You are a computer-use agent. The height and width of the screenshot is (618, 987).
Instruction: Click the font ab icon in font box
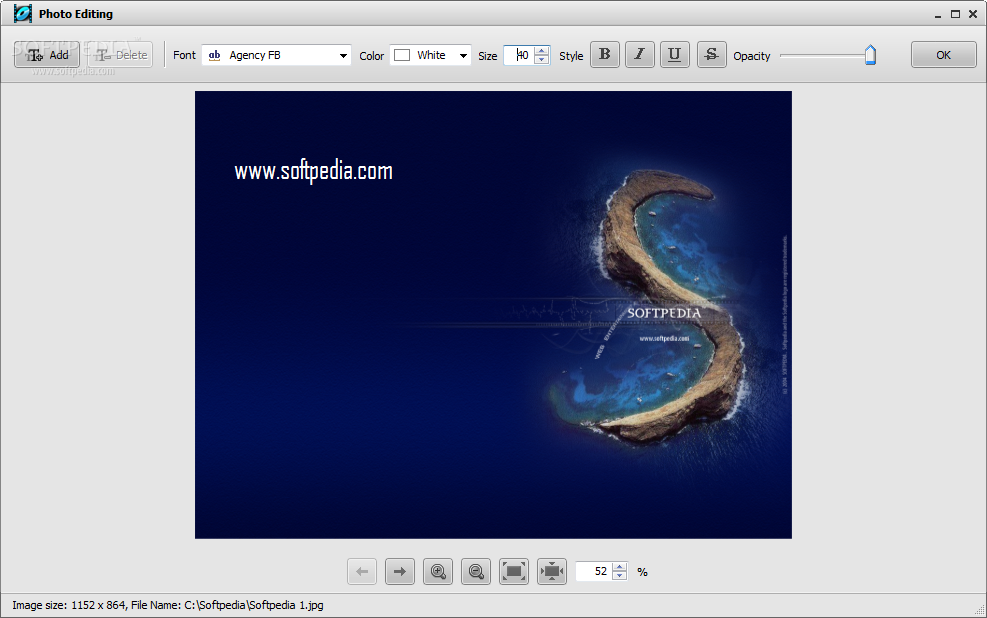pyautogui.click(x=215, y=55)
